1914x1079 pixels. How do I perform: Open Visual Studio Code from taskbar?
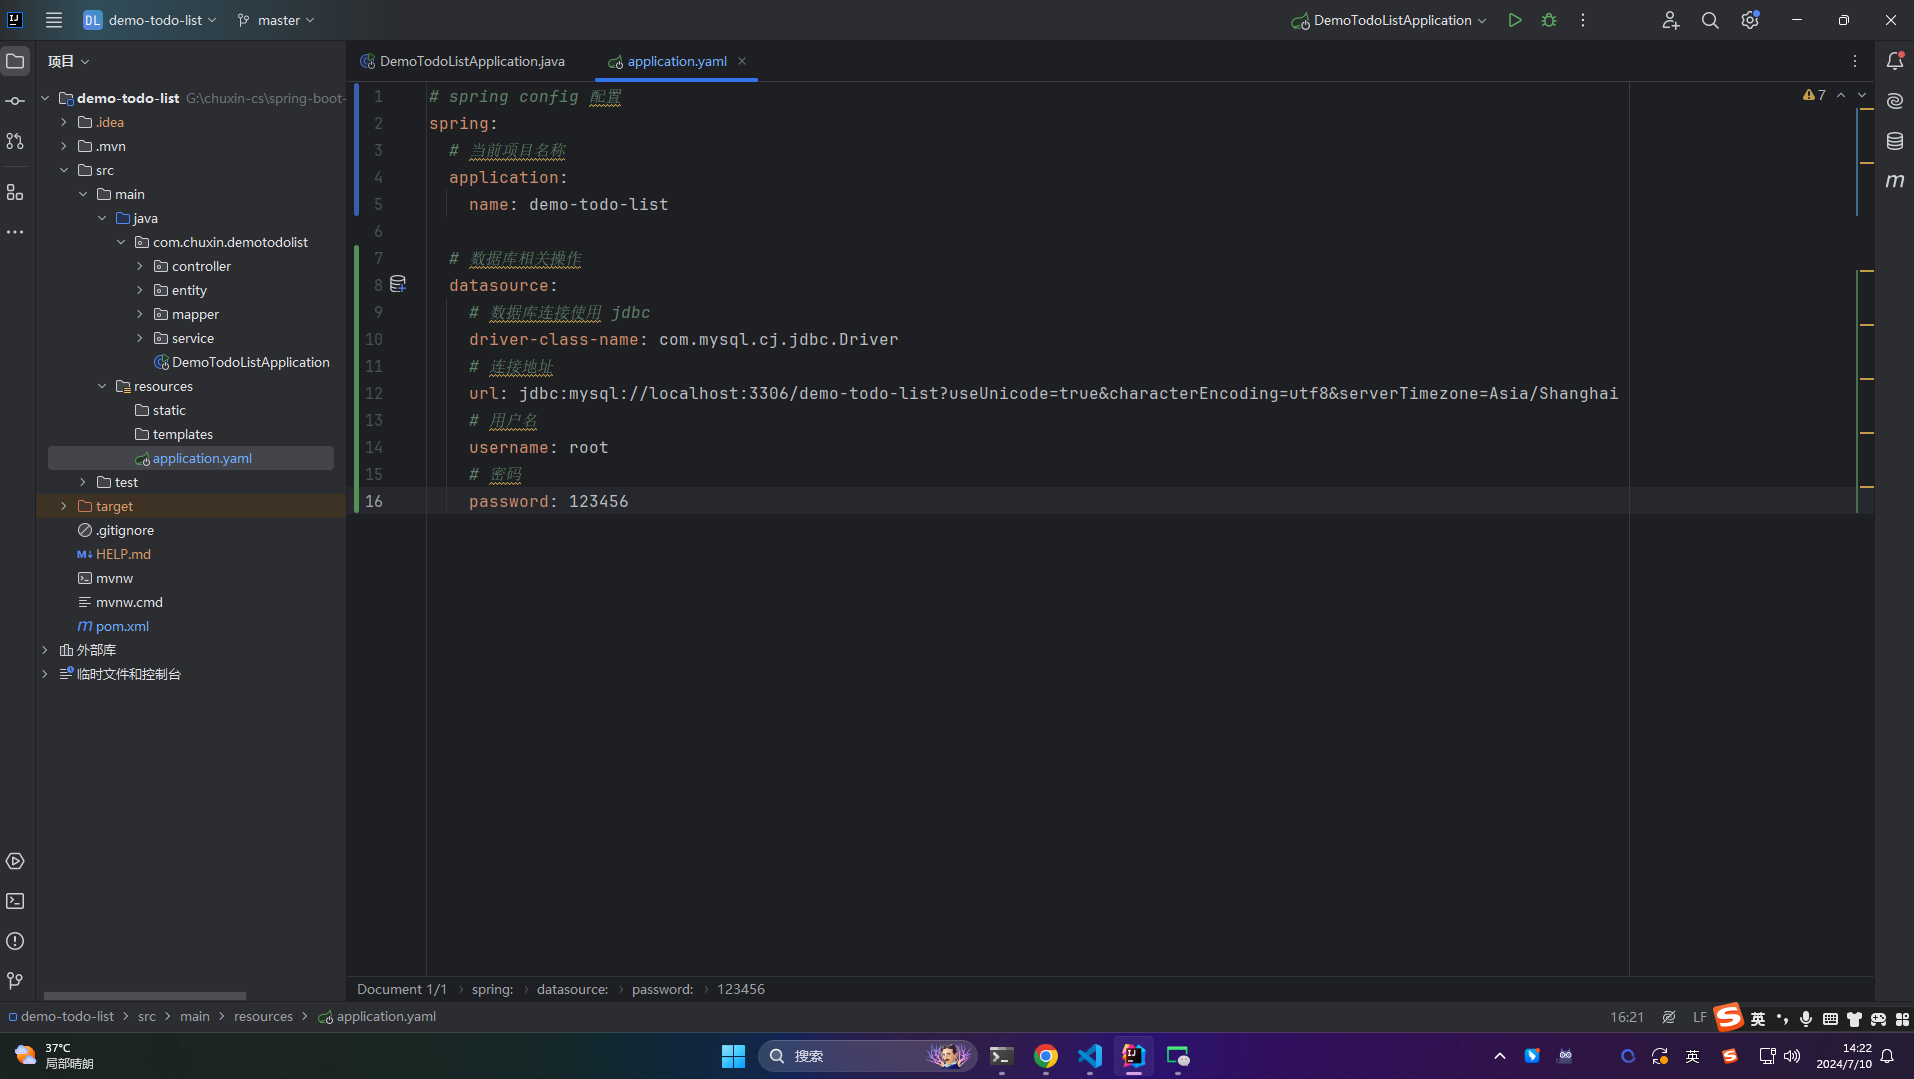point(1090,1056)
